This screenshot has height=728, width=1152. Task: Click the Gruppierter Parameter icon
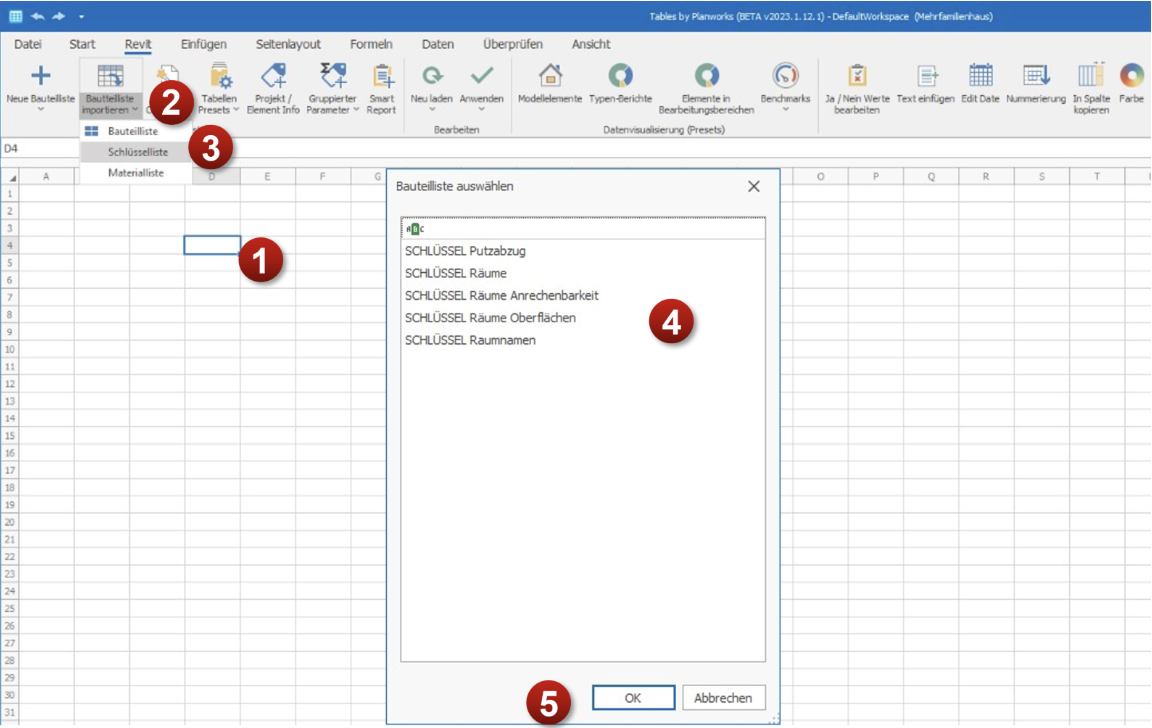tap(333, 76)
